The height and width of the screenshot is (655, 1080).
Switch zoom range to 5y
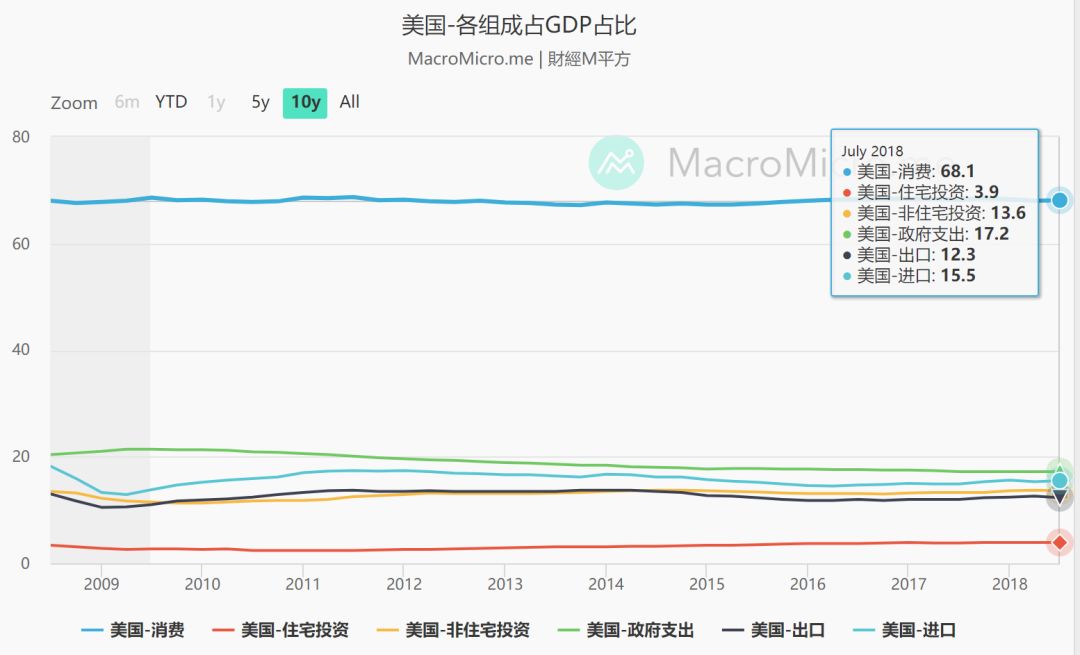coord(260,102)
